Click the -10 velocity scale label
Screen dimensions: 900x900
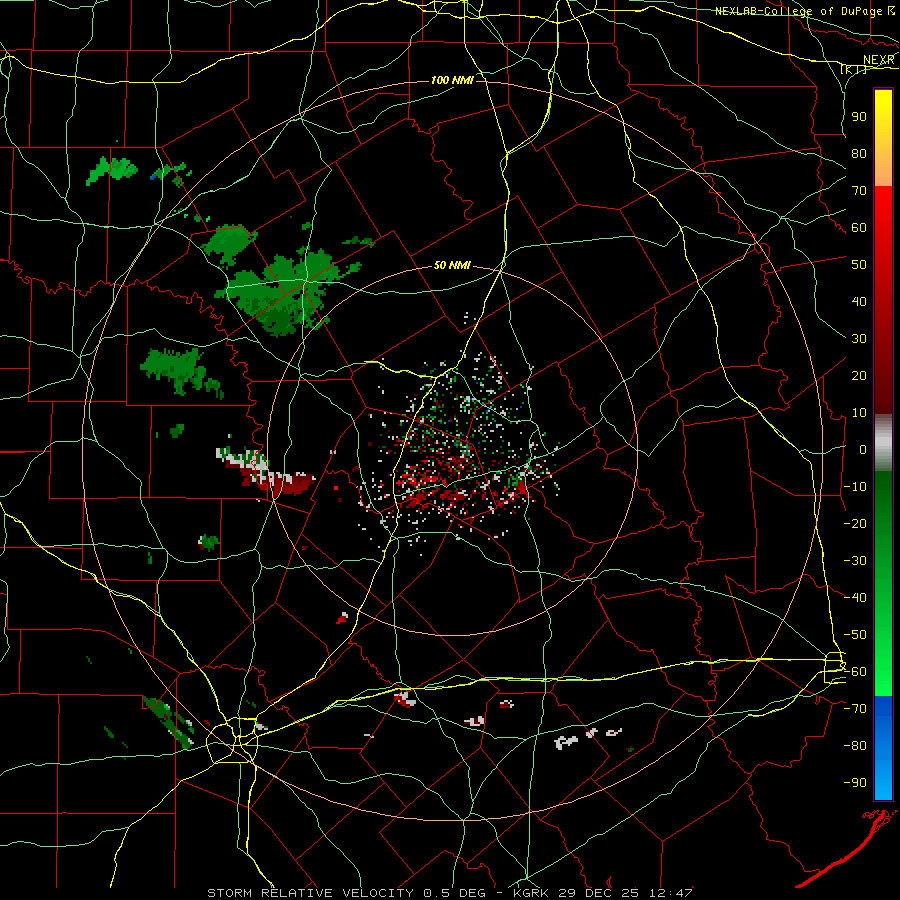[x=855, y=487]
